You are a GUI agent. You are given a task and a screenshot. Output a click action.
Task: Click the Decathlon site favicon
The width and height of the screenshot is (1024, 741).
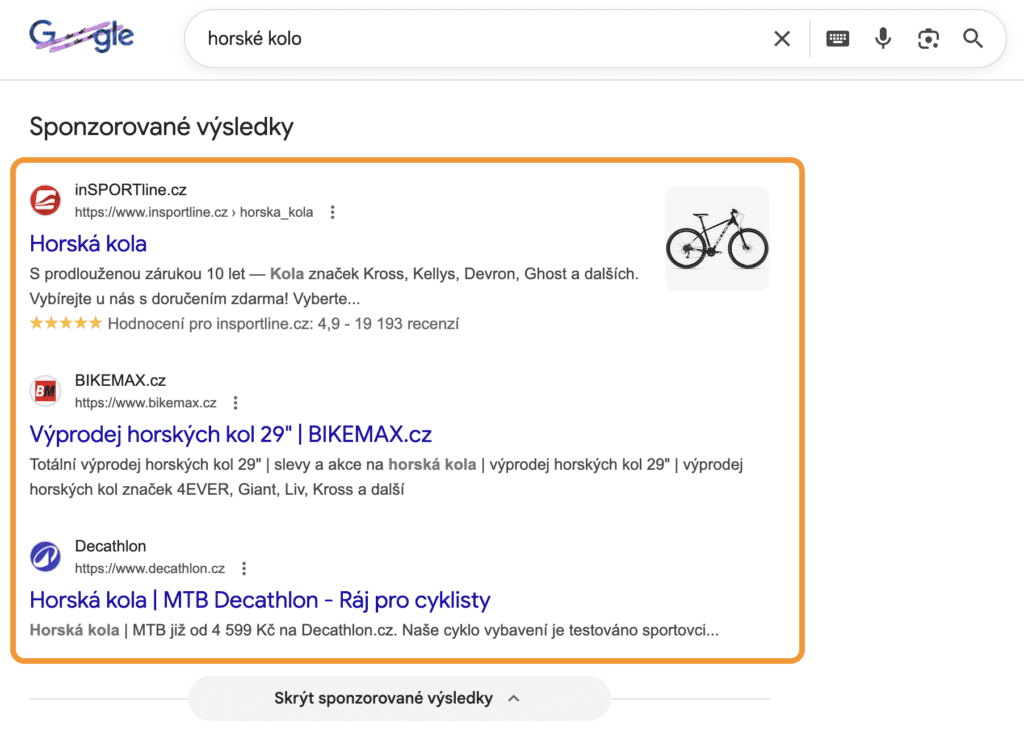45,556
